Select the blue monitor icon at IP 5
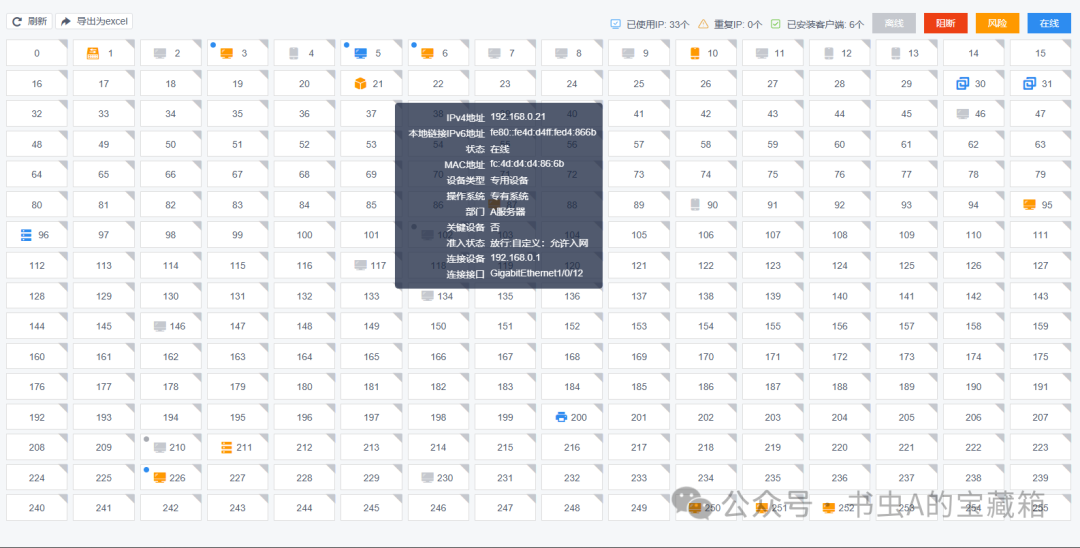 (360, 53)
